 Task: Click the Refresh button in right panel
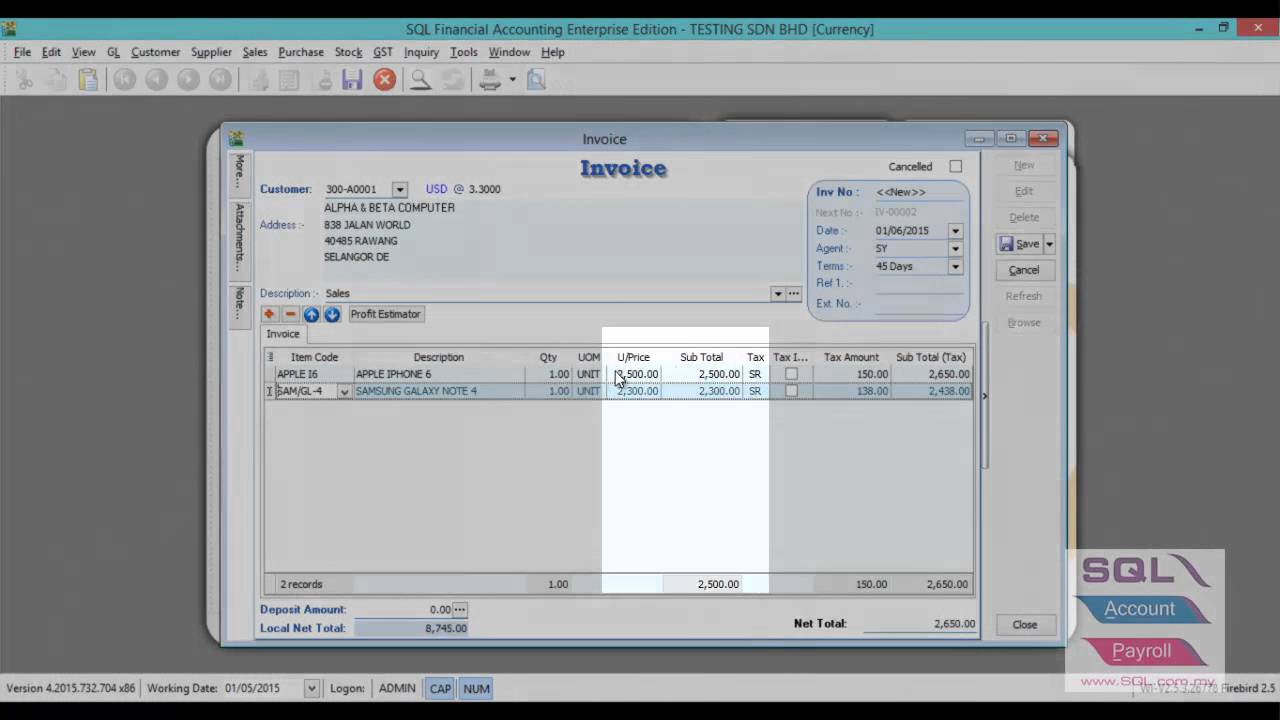click(x=1023, y=296)
